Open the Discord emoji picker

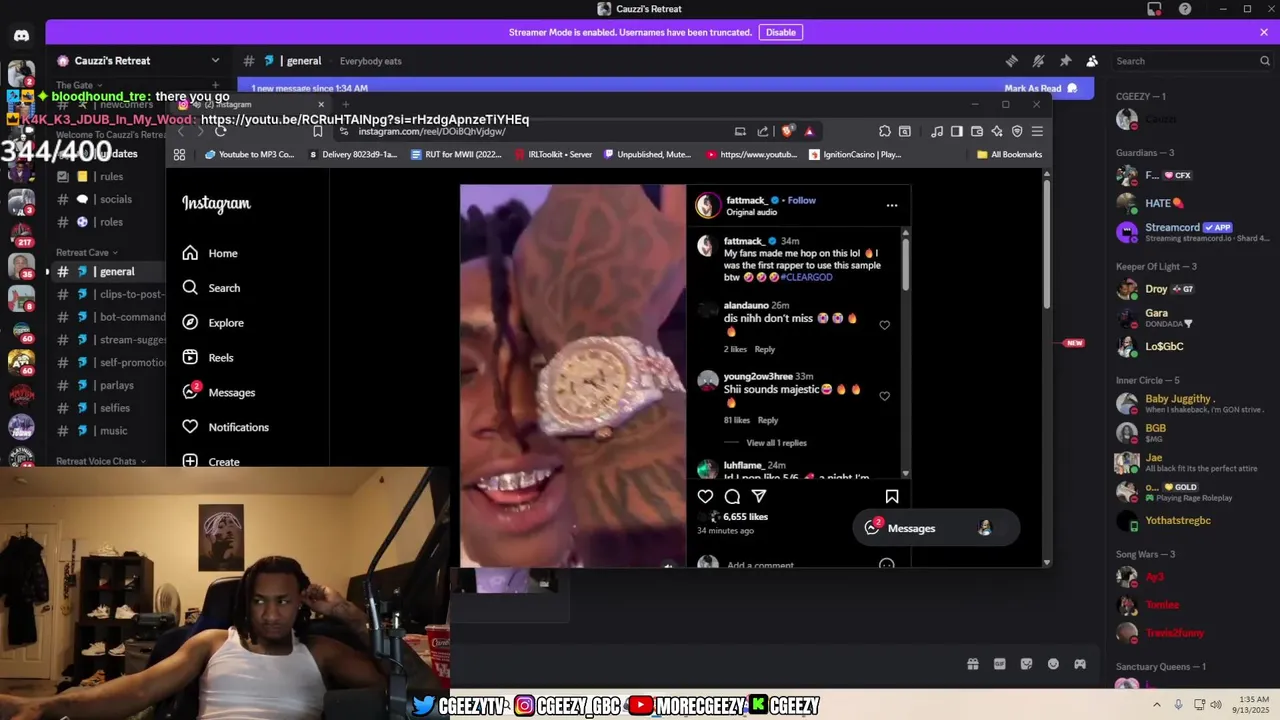[x=1053, y=664]
